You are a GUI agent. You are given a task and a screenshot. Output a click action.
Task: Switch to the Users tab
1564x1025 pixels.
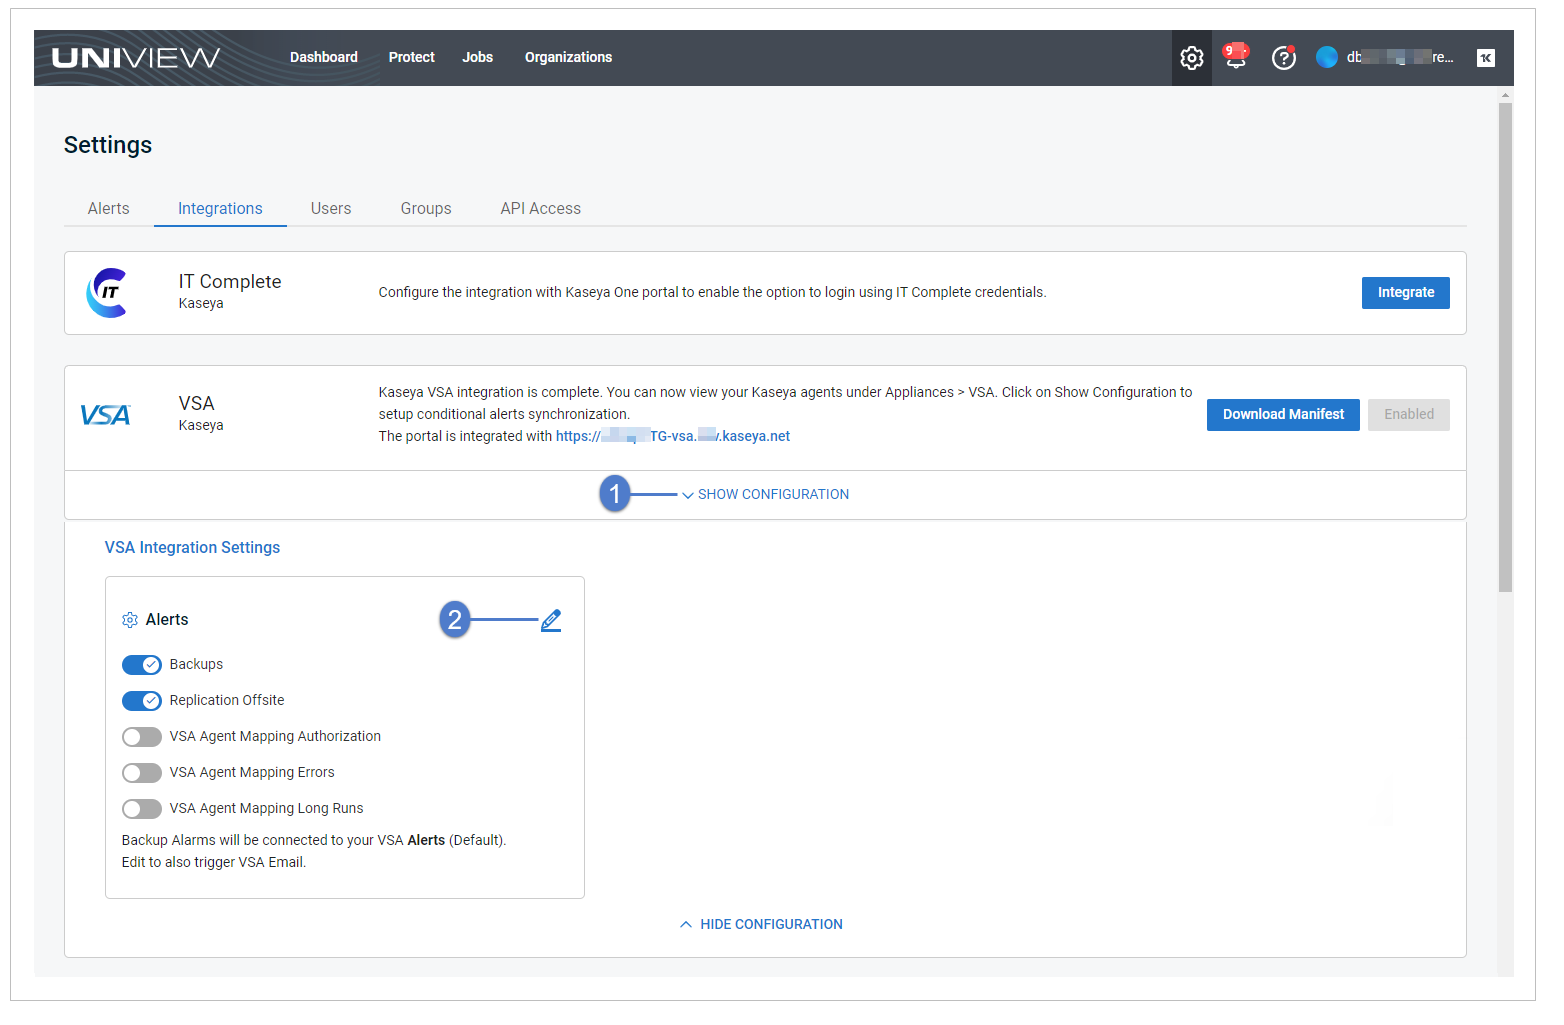(x=331, y=208)
